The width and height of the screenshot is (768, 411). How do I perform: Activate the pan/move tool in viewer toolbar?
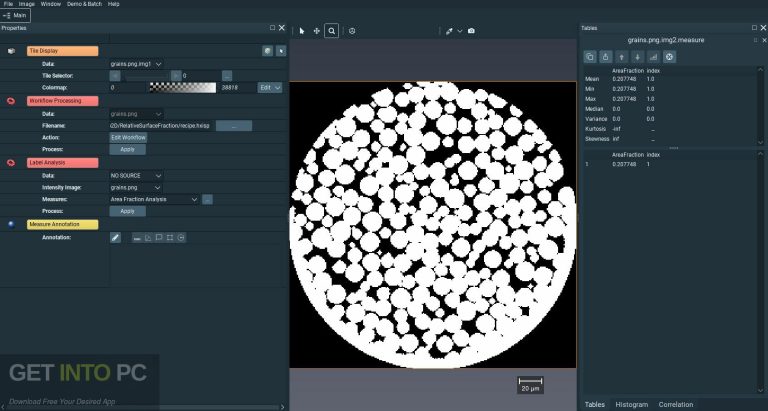[x=317, y=31]
